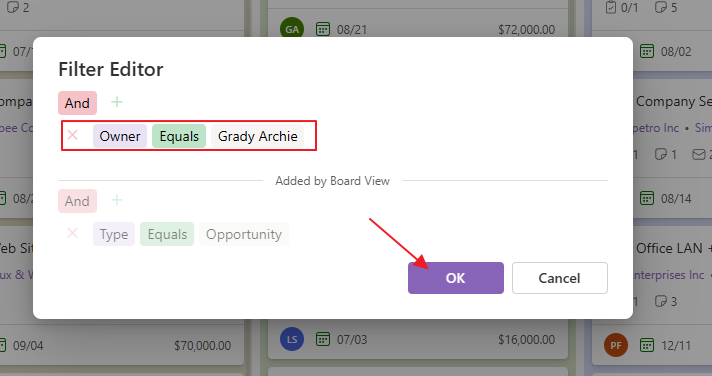Click calendar icon beside 12/11 date
The width and height of the screenshot is (712, 376).
(x=647, y=345)
